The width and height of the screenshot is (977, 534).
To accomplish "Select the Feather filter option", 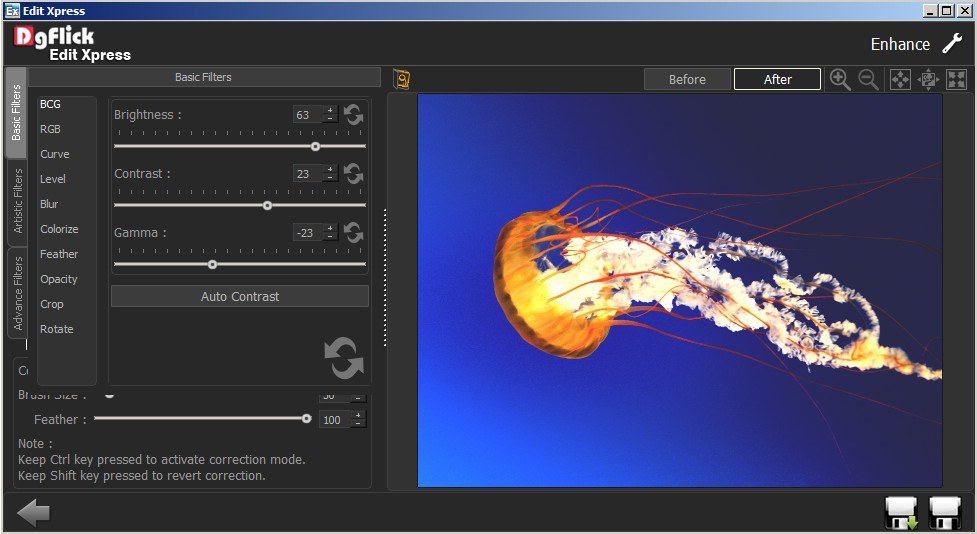I will pos(59,254).
